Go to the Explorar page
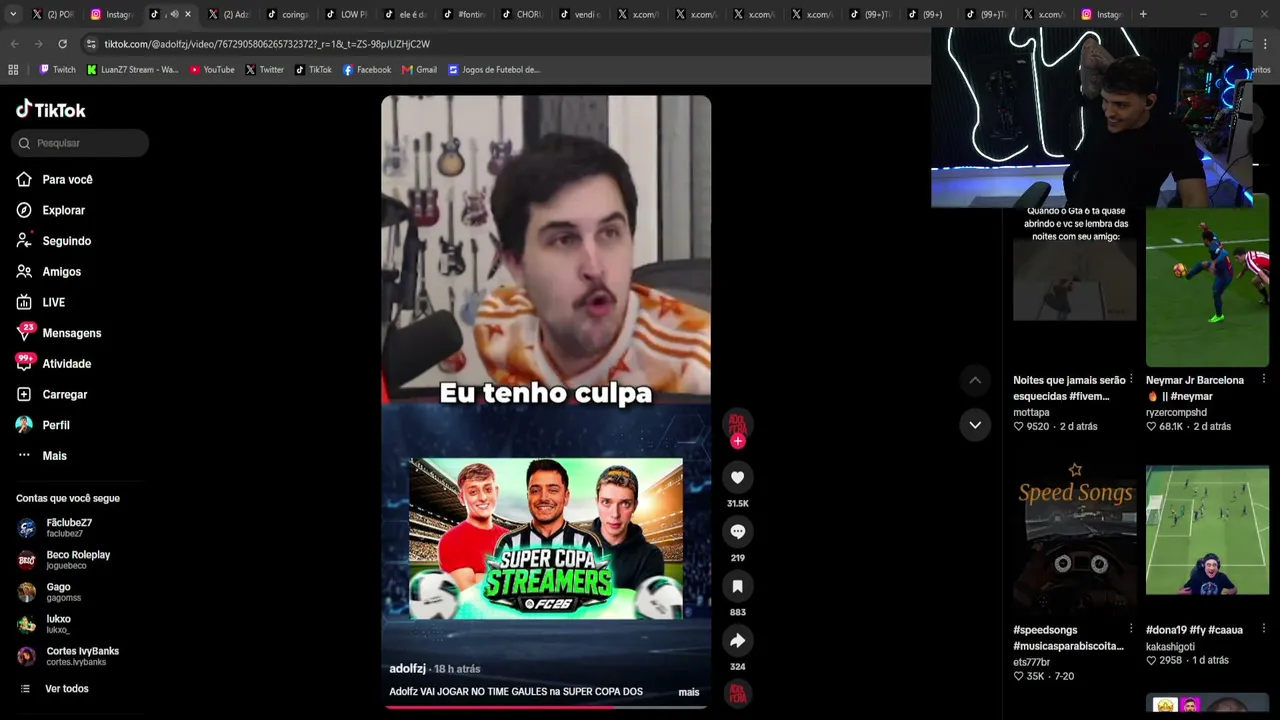The image size is (1280, 720). pyautogui.click(x=51, y=210)
